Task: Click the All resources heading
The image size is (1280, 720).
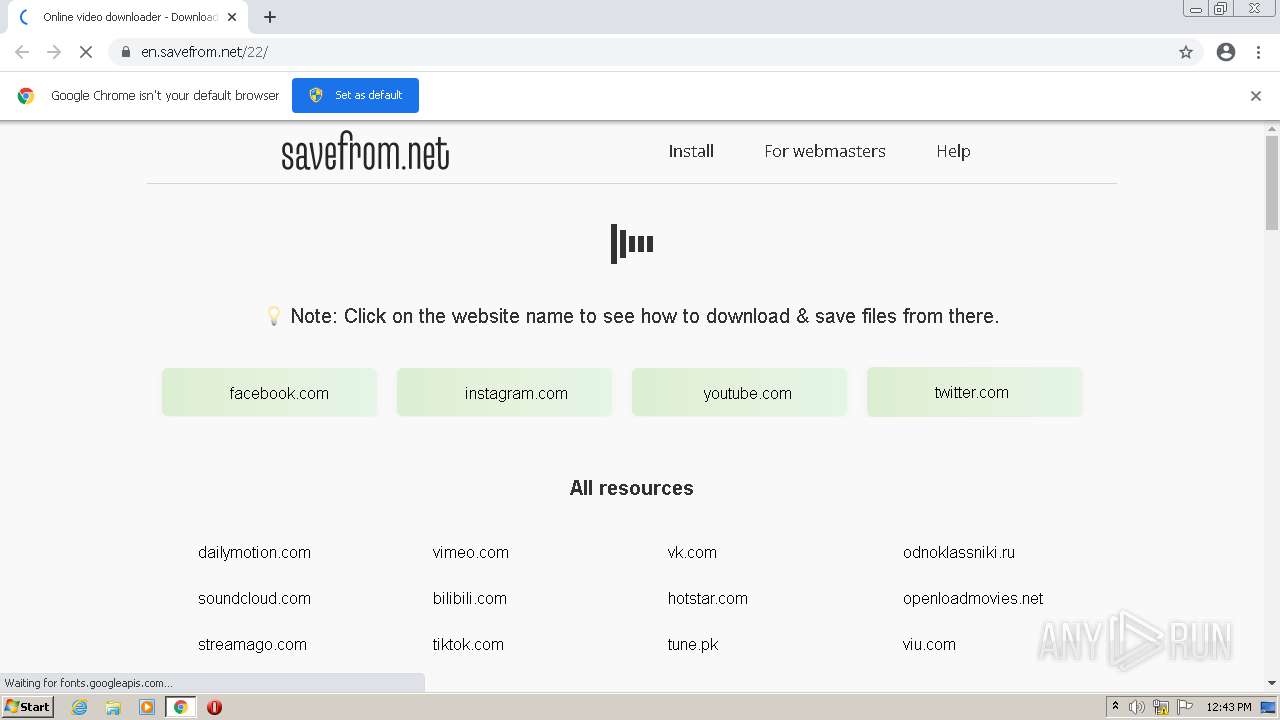Action: [631, 488]
